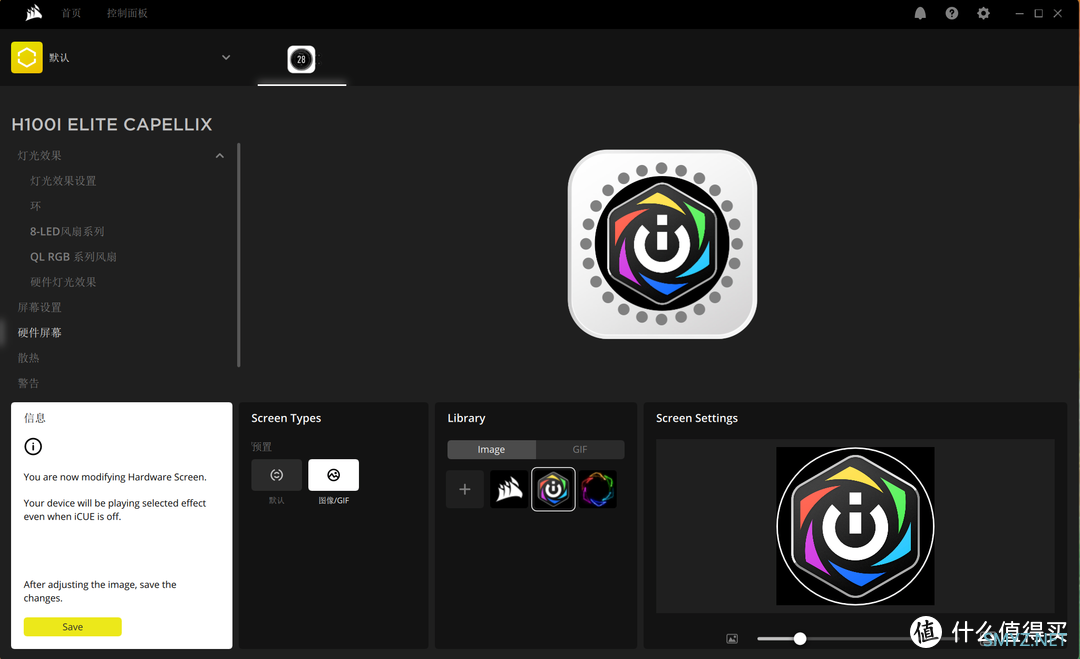Viewport: 1080px width, 659px height.
Task: Select the Corsair sails library thumbnail
Action: [x=509, y=490]
